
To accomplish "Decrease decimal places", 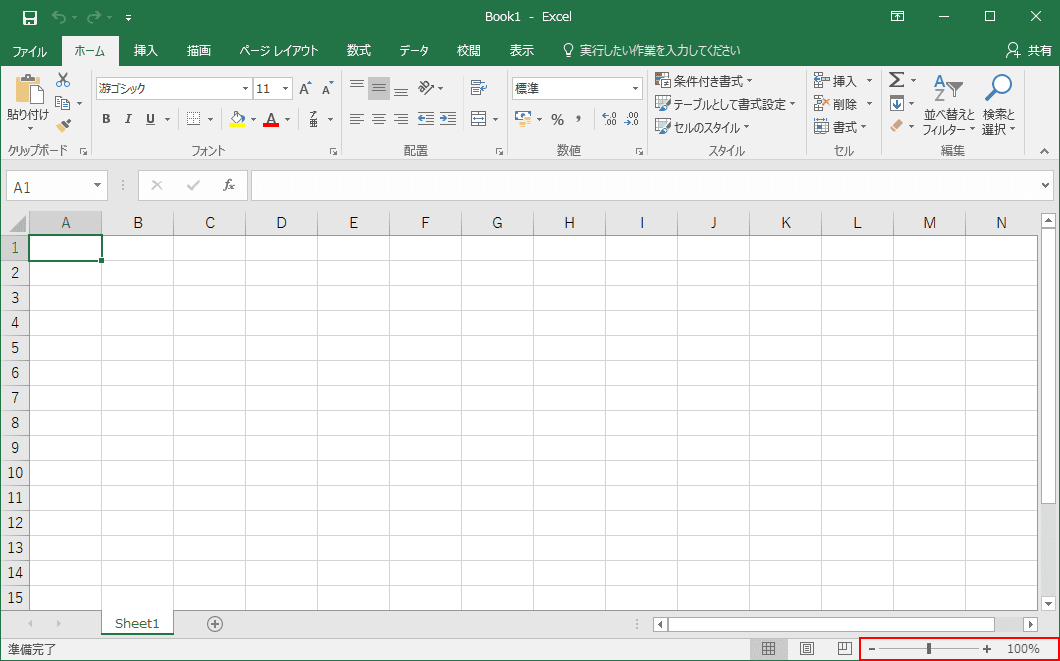I will click(x=631, y=119).
